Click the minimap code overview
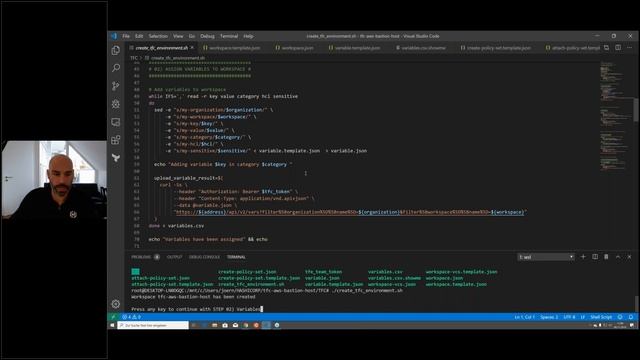Image resolution: width=640 pixels, height=360 pixels. click(615, 116)
